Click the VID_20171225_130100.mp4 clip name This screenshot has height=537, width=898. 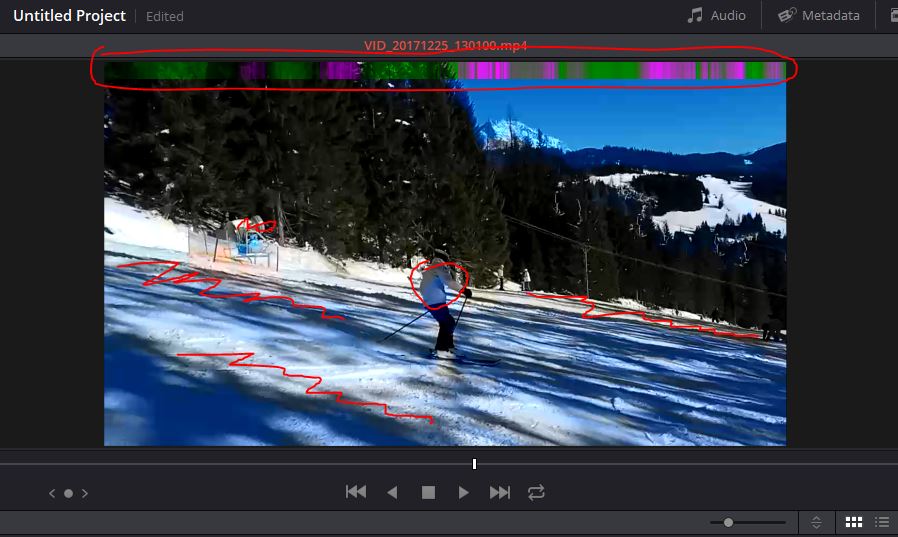click(x=446, y=46)
